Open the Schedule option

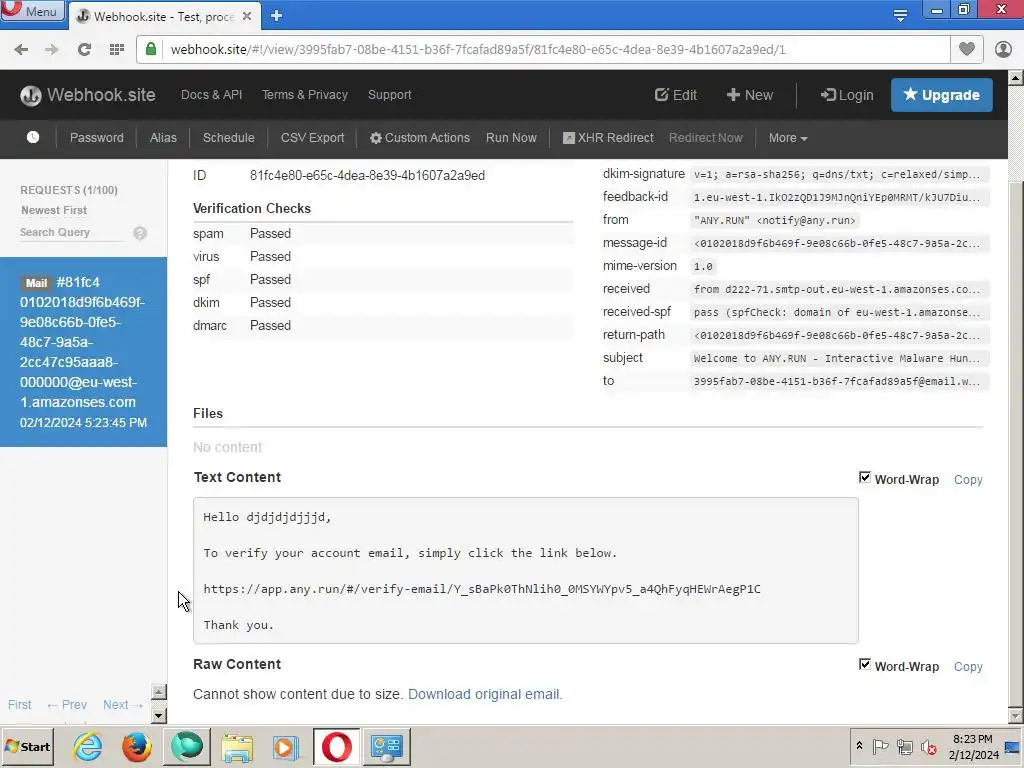(229, 138)
